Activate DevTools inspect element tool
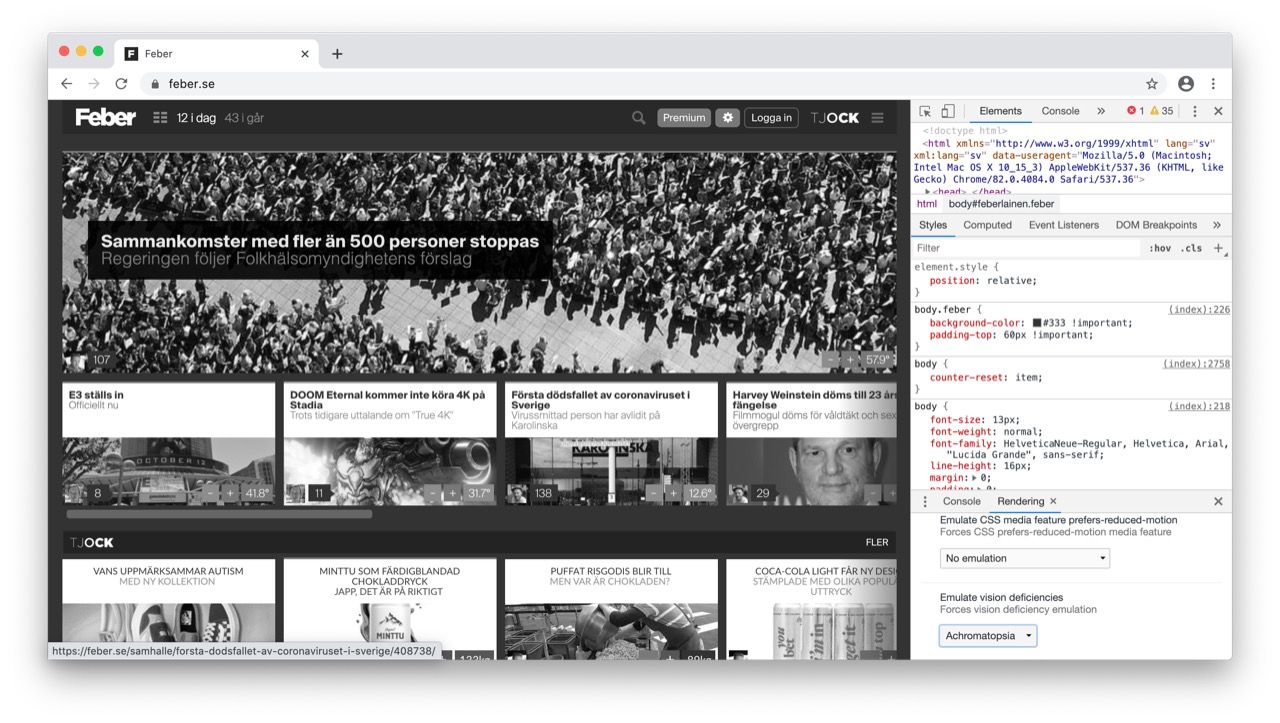1280x723 pixels. 925,112
